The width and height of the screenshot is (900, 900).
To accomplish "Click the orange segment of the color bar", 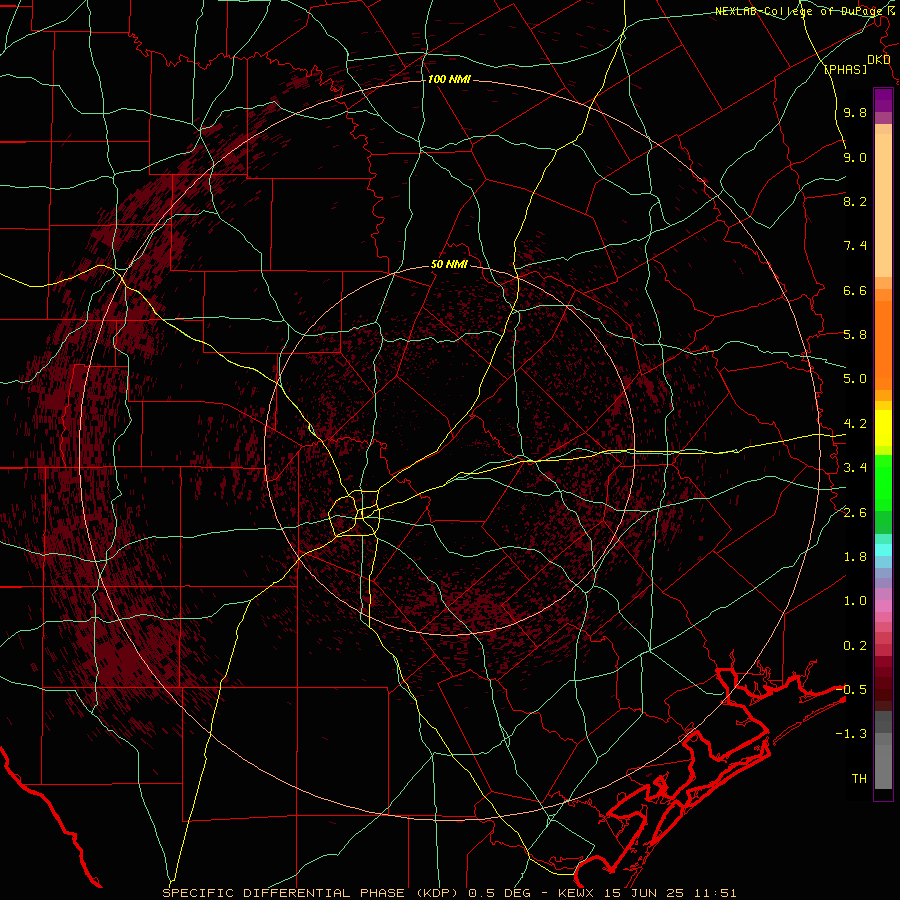I will pyautogui.click(x=883, y=346).
